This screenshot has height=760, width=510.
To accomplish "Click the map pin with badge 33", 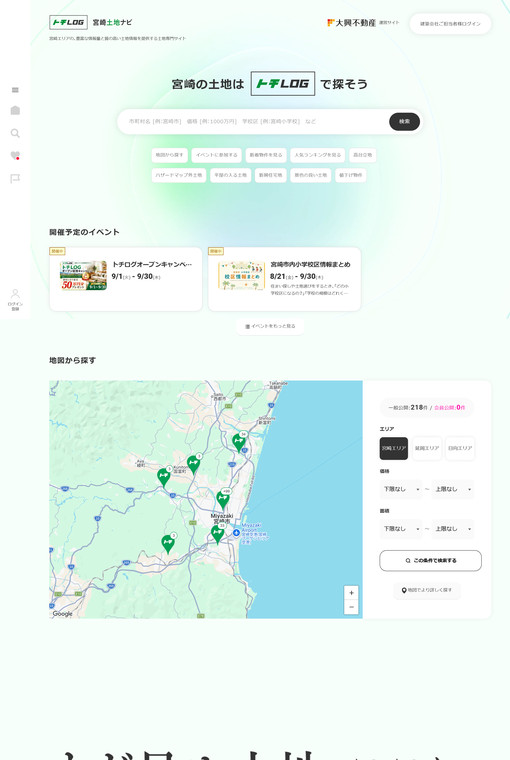I will coord(217,534).
